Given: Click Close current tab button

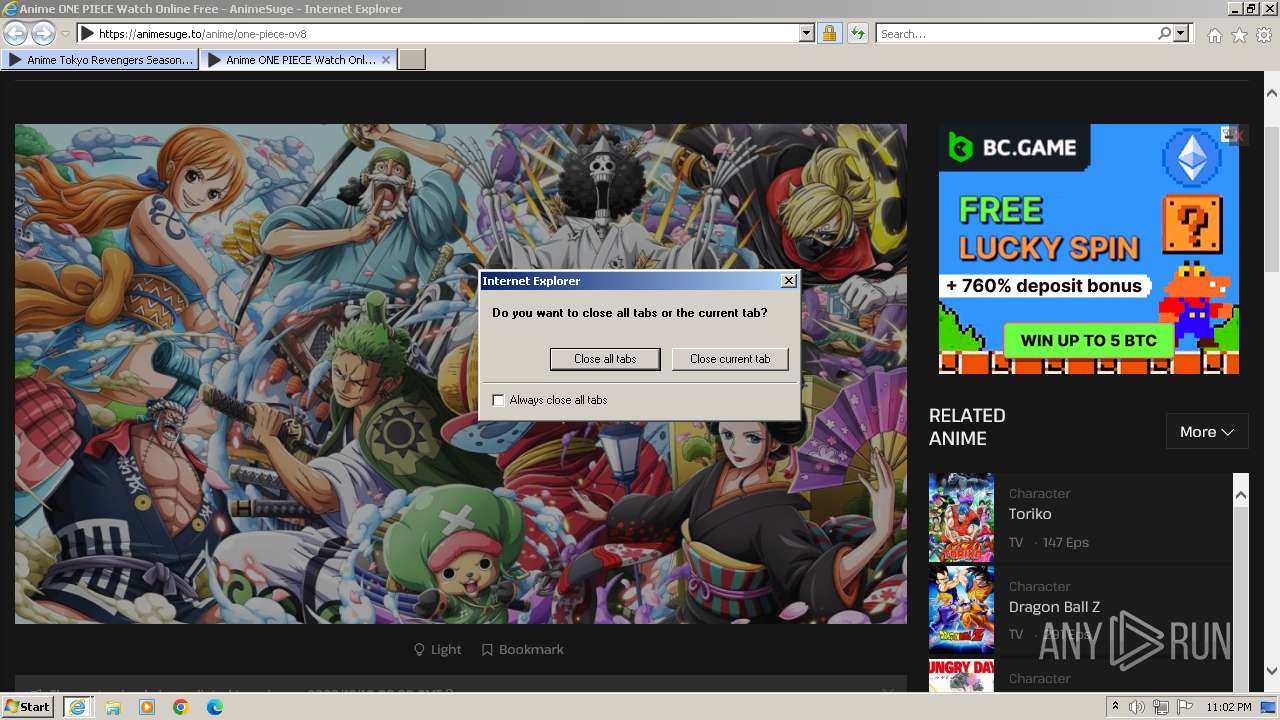Looking at the screenshot, I should 730,359.
